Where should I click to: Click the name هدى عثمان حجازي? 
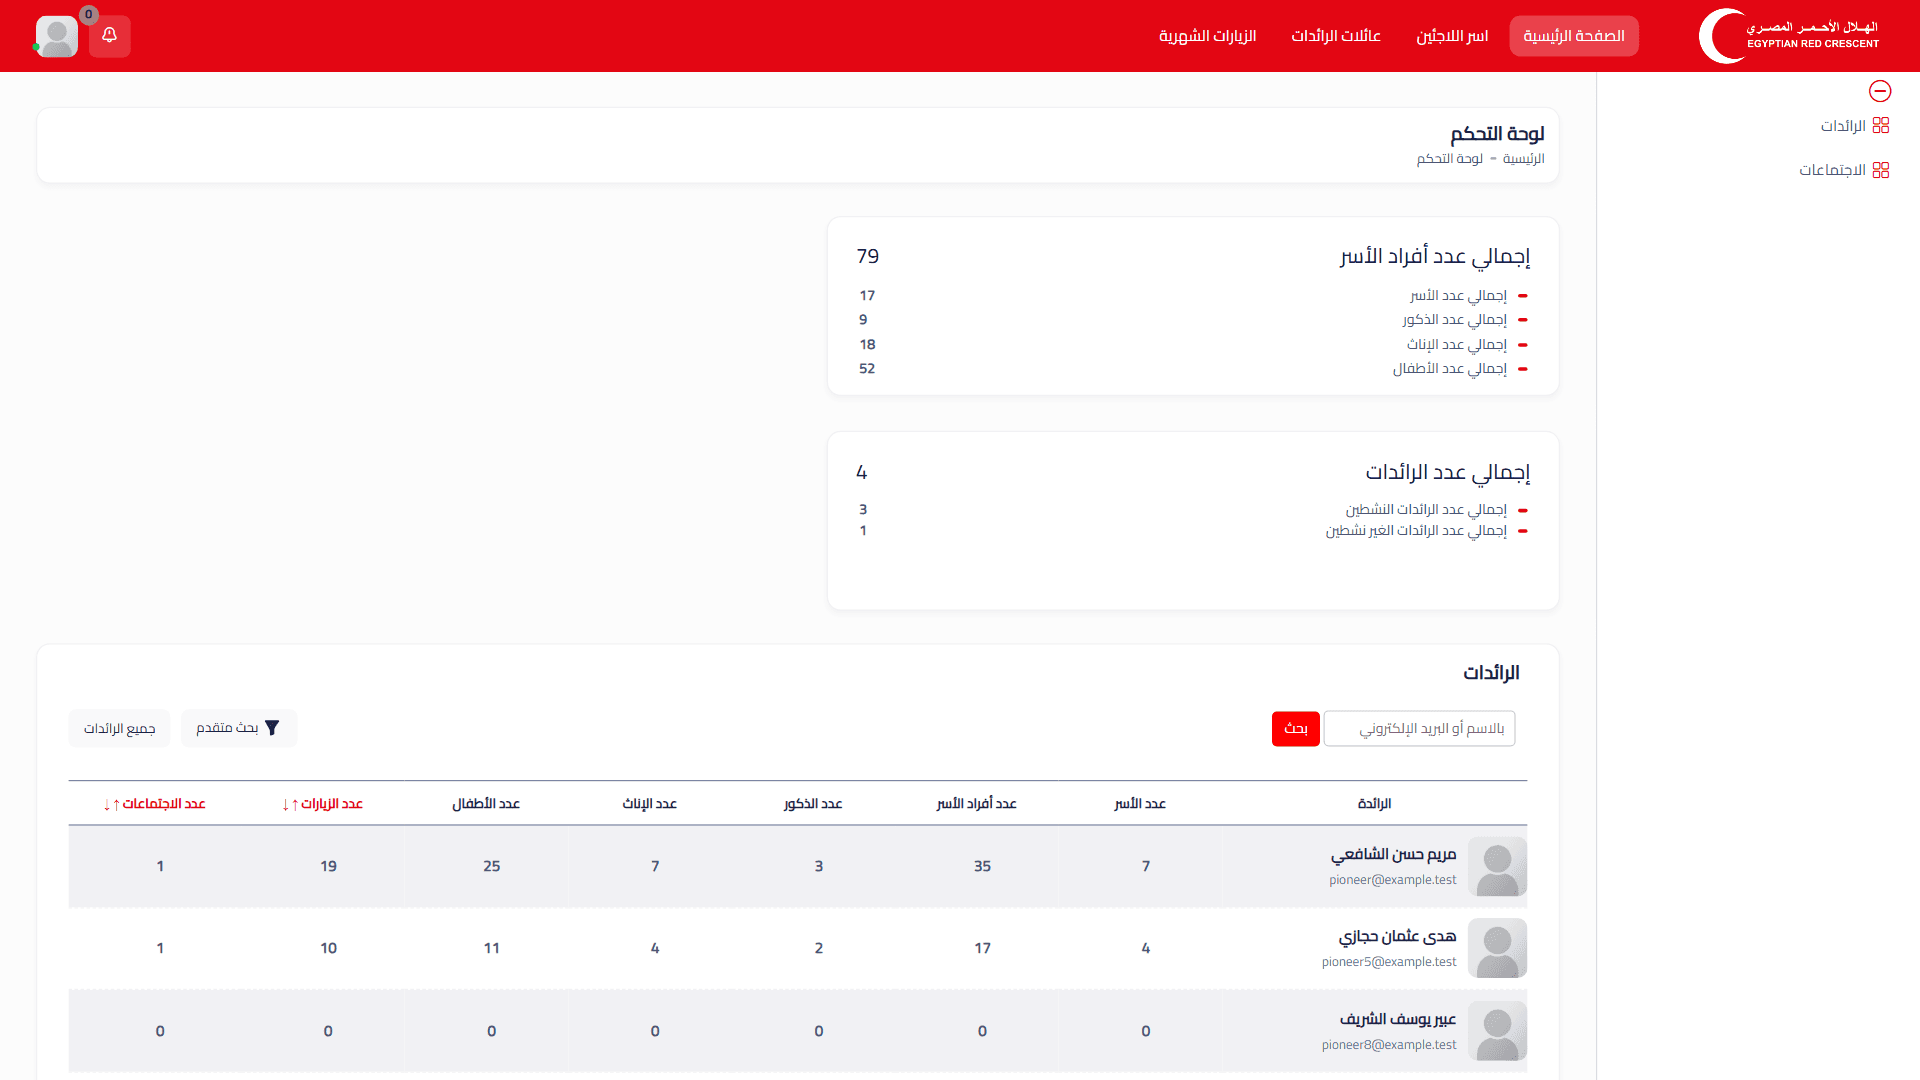coord(1398,936)
